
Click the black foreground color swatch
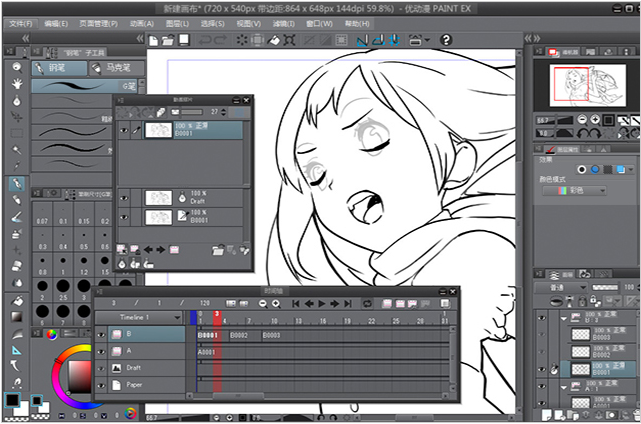click(x=12, y=400)
